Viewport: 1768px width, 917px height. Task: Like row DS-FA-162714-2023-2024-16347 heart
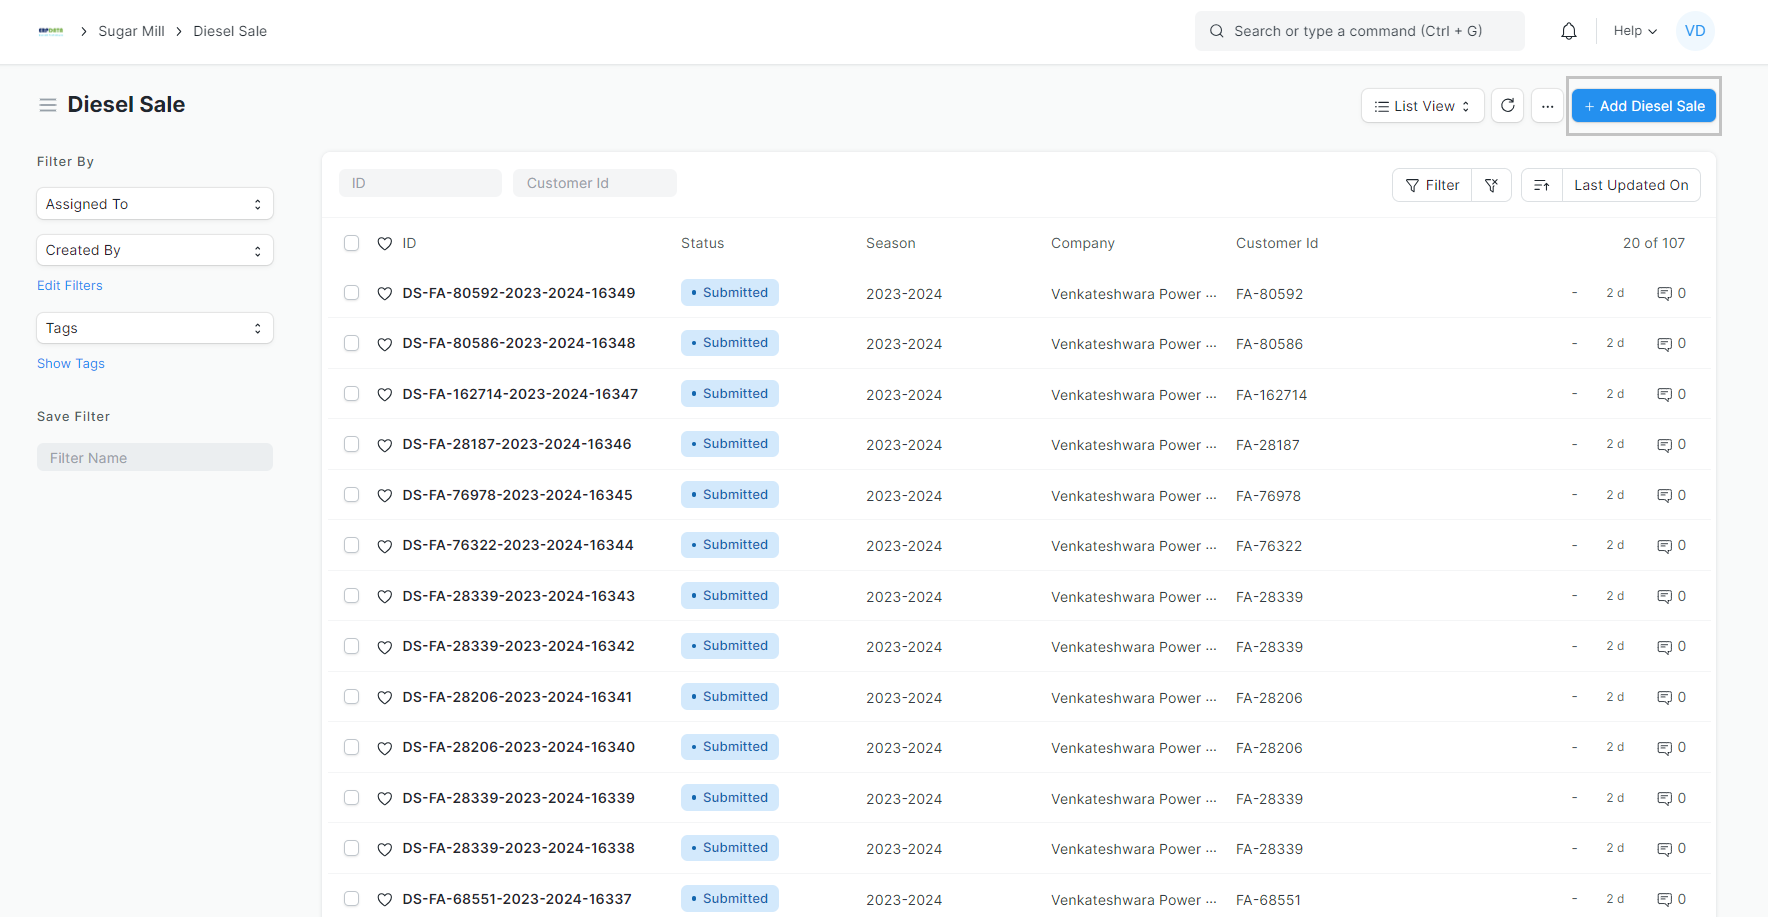click(384, 395)
